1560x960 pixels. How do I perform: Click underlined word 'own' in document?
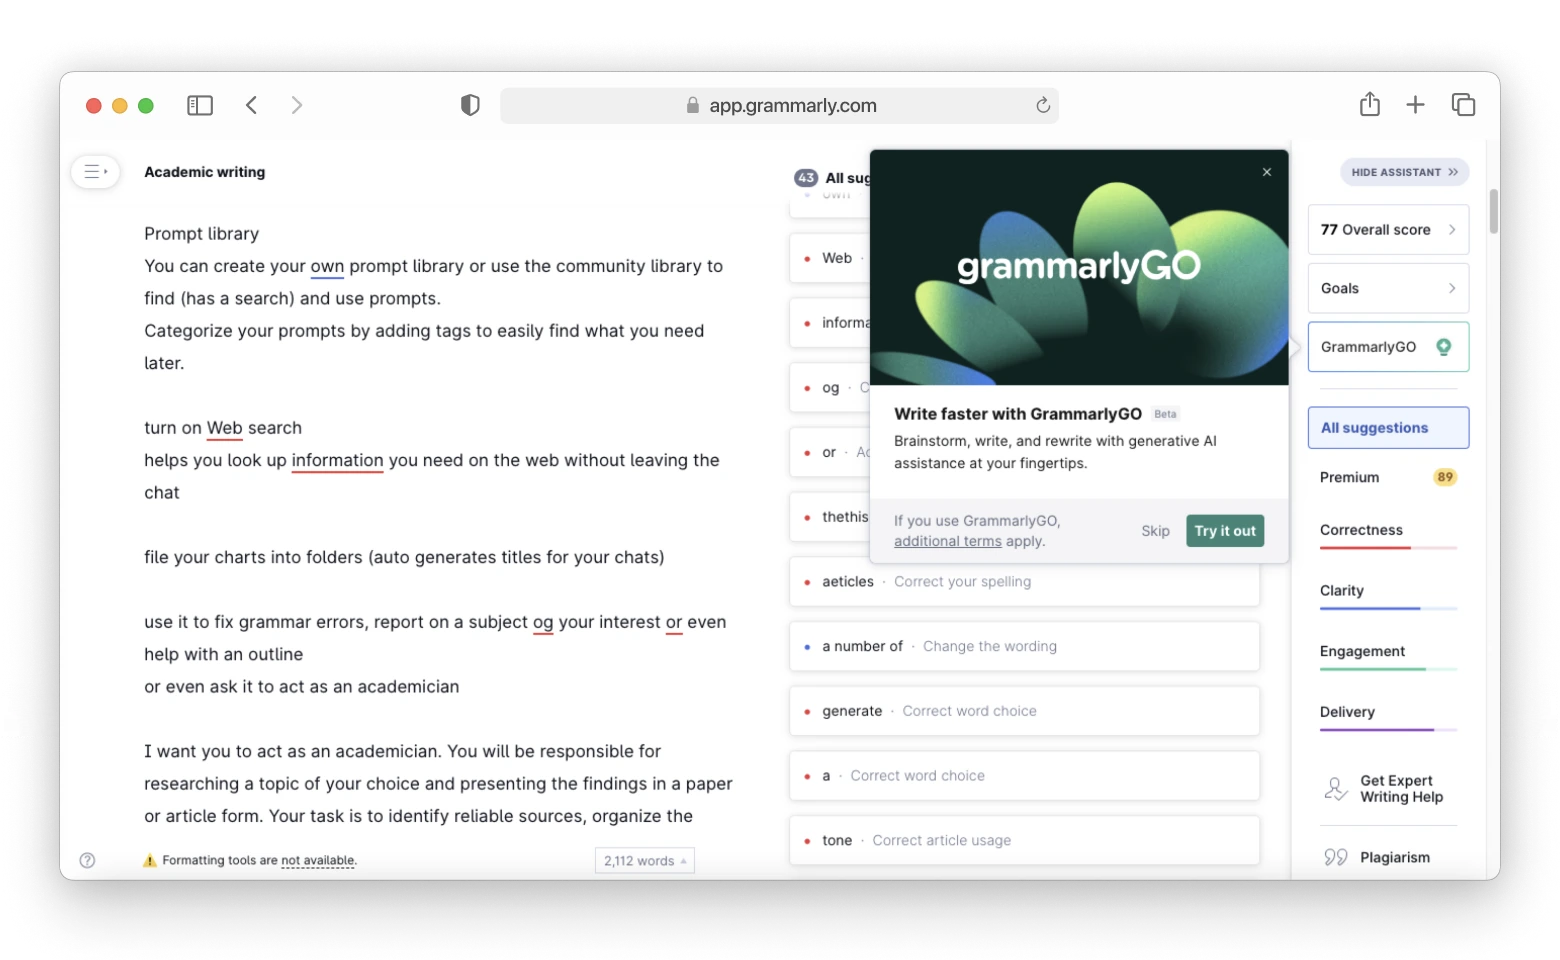pos(327,266)
